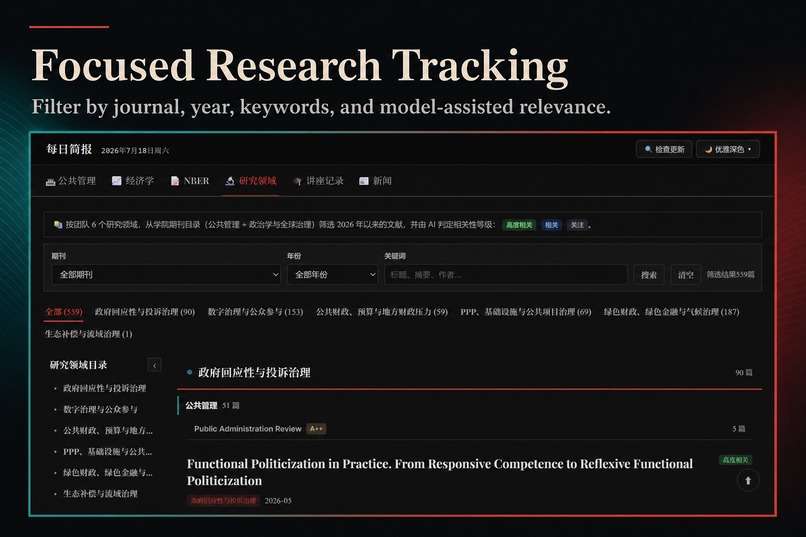Click the back-to-top arrow button
The width and height of the screenshot is (806, 537).
[x=748, y=480]
